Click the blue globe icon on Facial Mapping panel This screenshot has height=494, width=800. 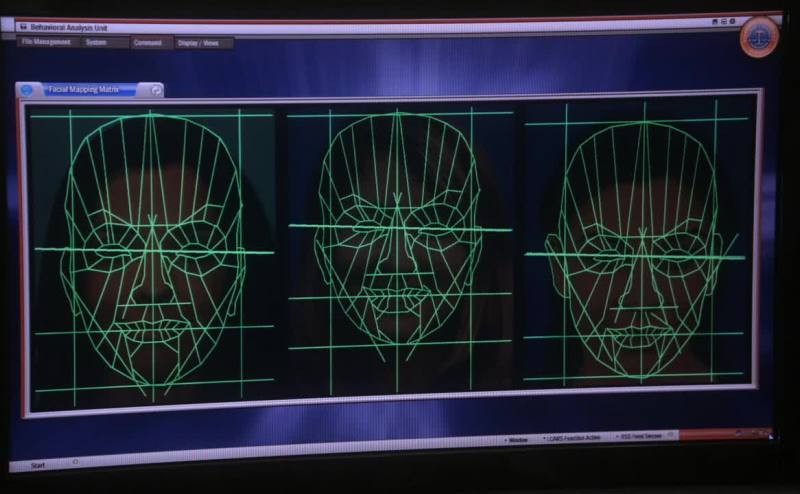click(x=27, y=90)
